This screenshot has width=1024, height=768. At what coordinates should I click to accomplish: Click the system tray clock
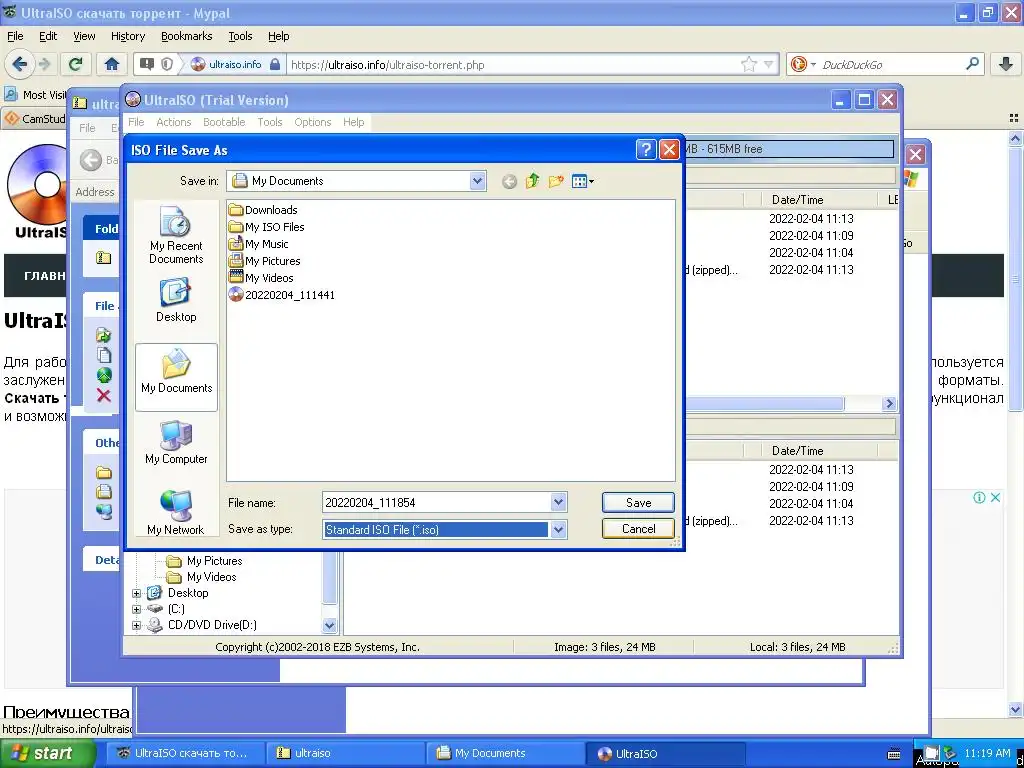click(x=987, y=753)
